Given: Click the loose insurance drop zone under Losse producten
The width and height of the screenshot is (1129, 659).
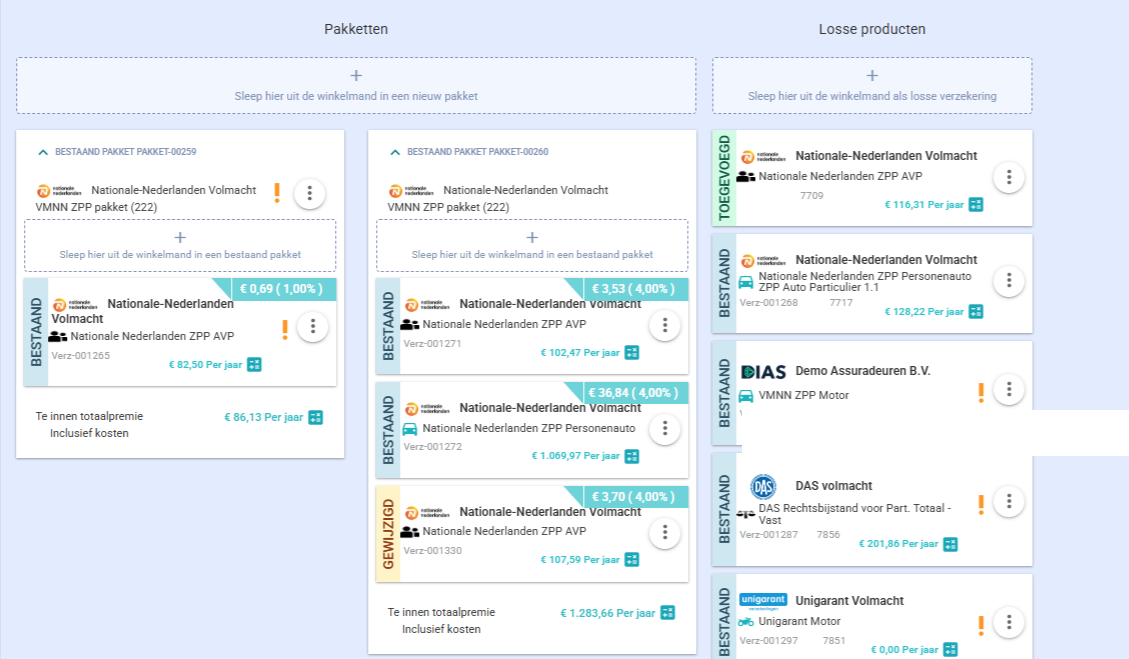Looking at the screenshot, I should pyautogui.click(x=872, y=86).
